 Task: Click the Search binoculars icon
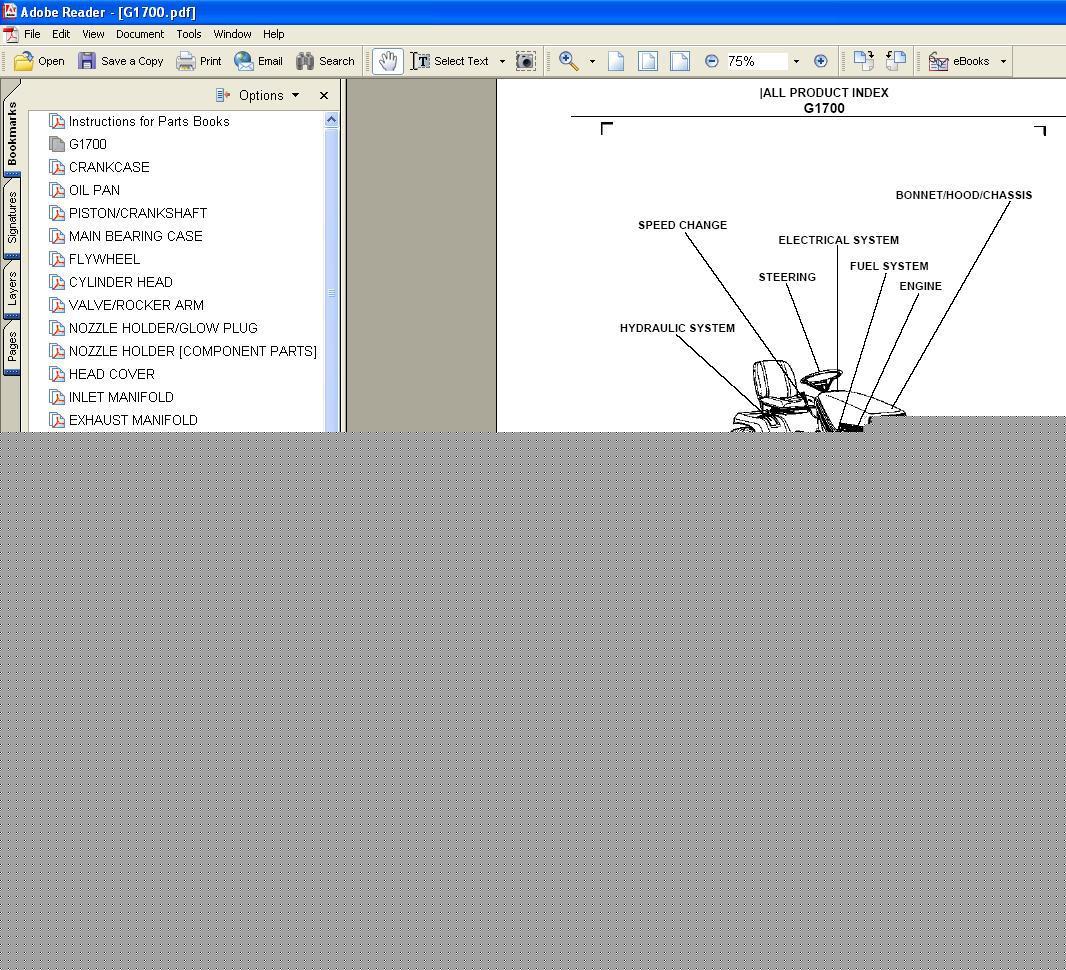coord(305,61)
